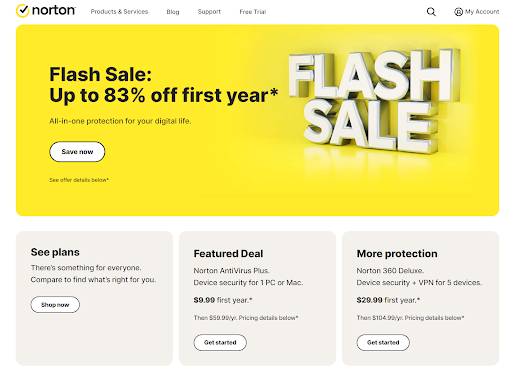Click Shop now under See plans
Image resolution: width=512 pixels, height=374 pixels.
coord(55,305)
